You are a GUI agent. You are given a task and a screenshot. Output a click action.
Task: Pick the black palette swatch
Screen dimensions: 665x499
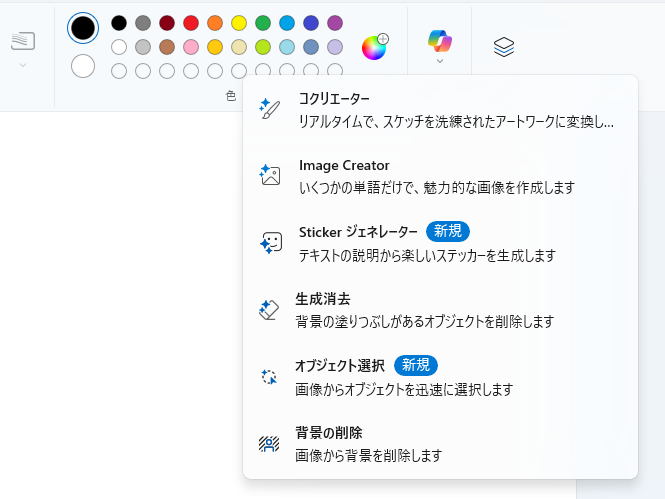(119, 23)
